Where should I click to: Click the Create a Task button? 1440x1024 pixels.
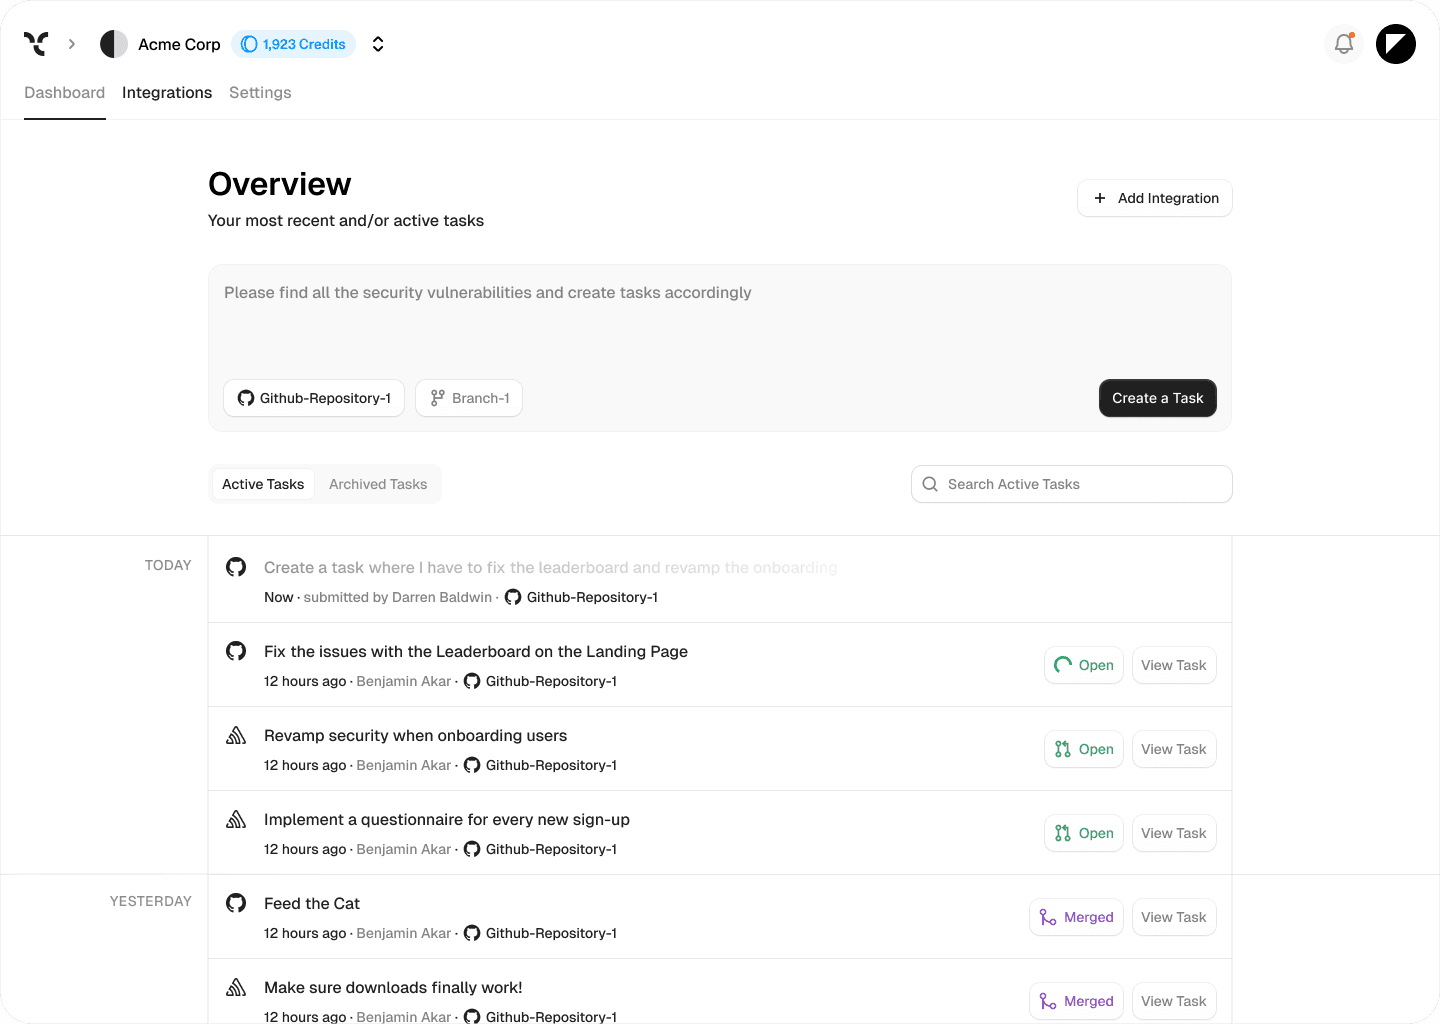coord(1157,398)
